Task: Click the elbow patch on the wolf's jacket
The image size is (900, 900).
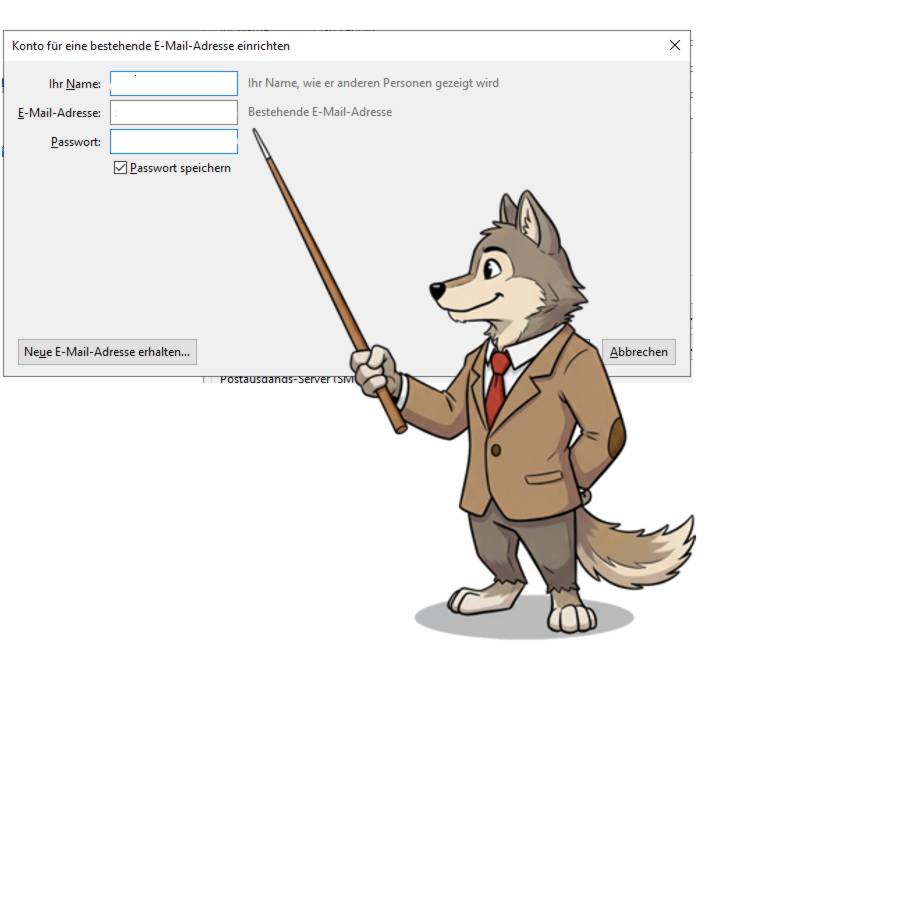Action: pyautogui.click(x=616, y=437)
